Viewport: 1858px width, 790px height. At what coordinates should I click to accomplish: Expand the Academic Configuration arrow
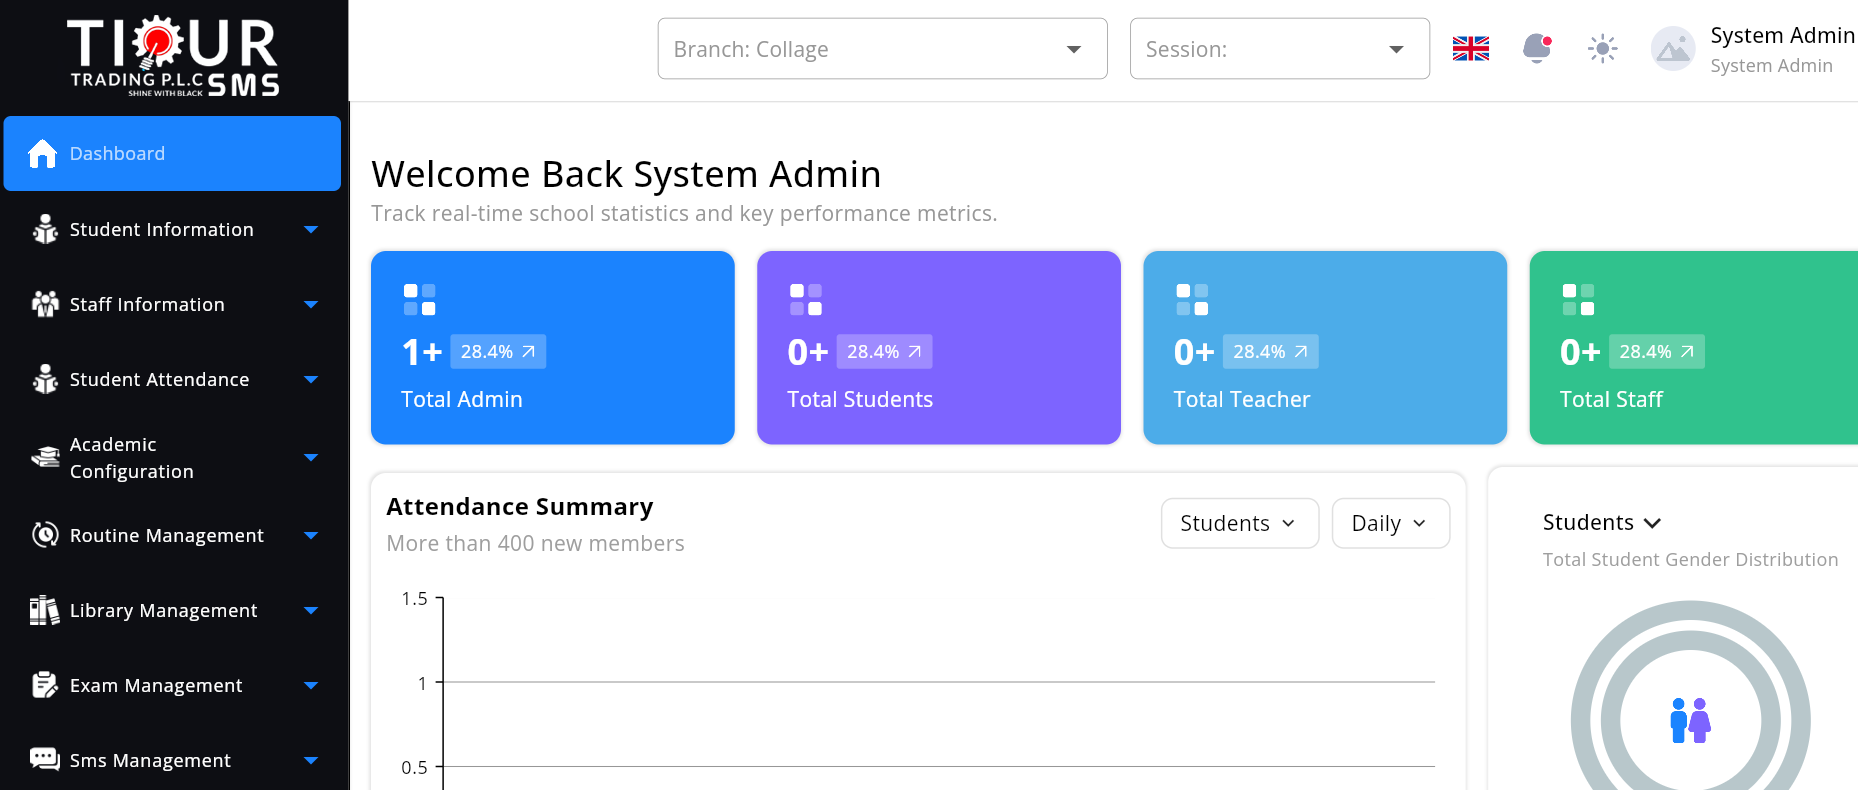(x=311, y=457)
